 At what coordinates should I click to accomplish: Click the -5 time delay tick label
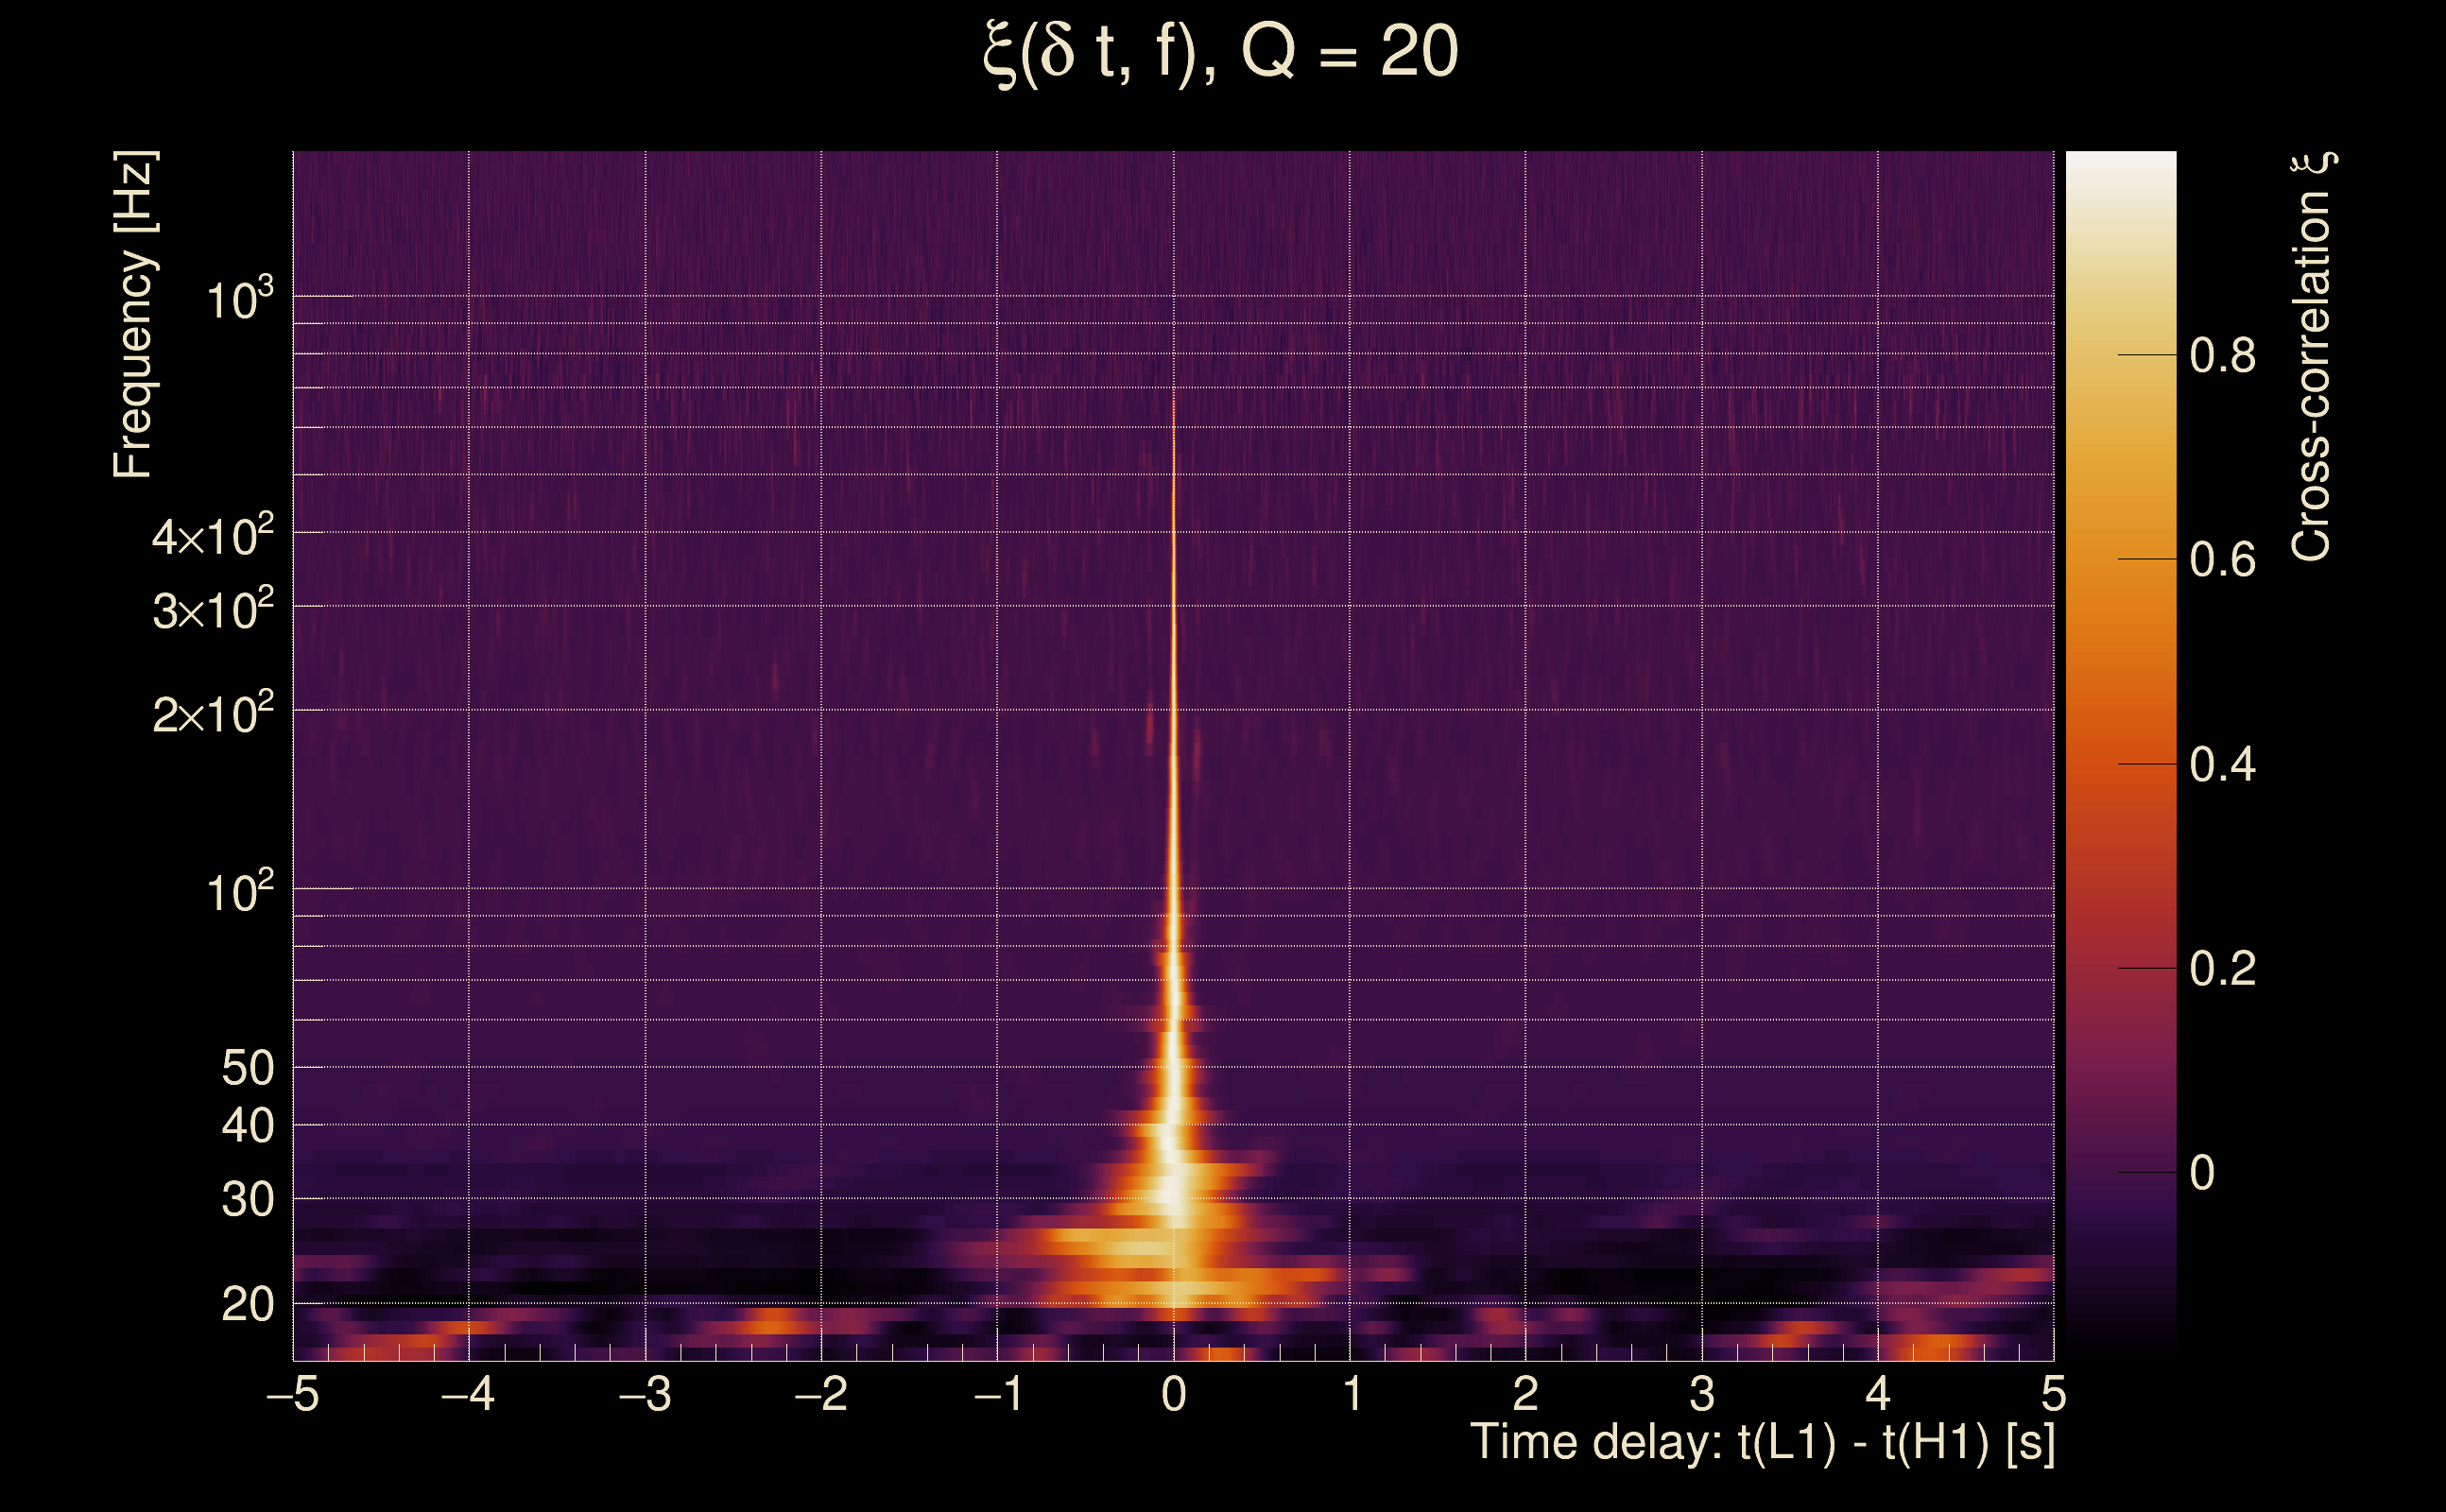[292, 1393]
